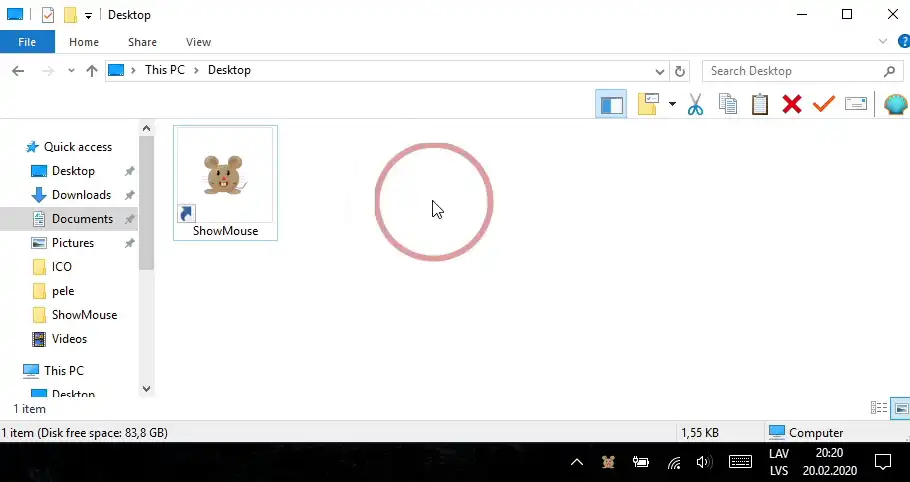
Task: Click the Paste clipboard icon
Action: coord(760,104)
